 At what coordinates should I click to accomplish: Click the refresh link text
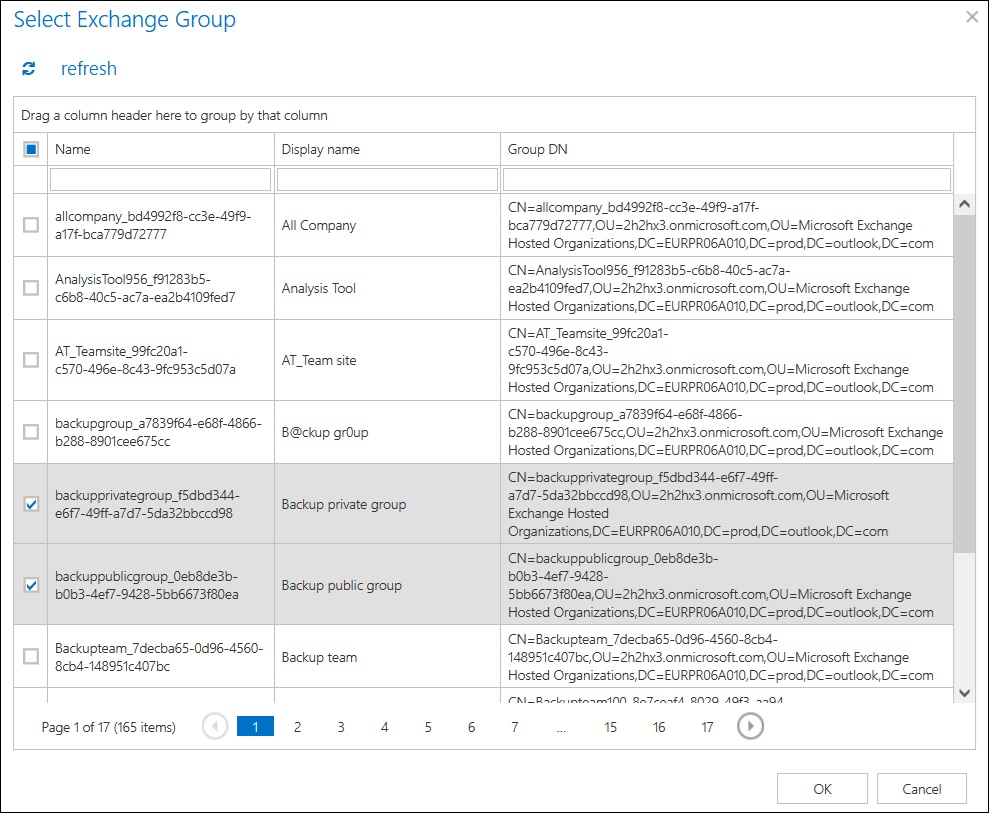click(x=89, y=68)
